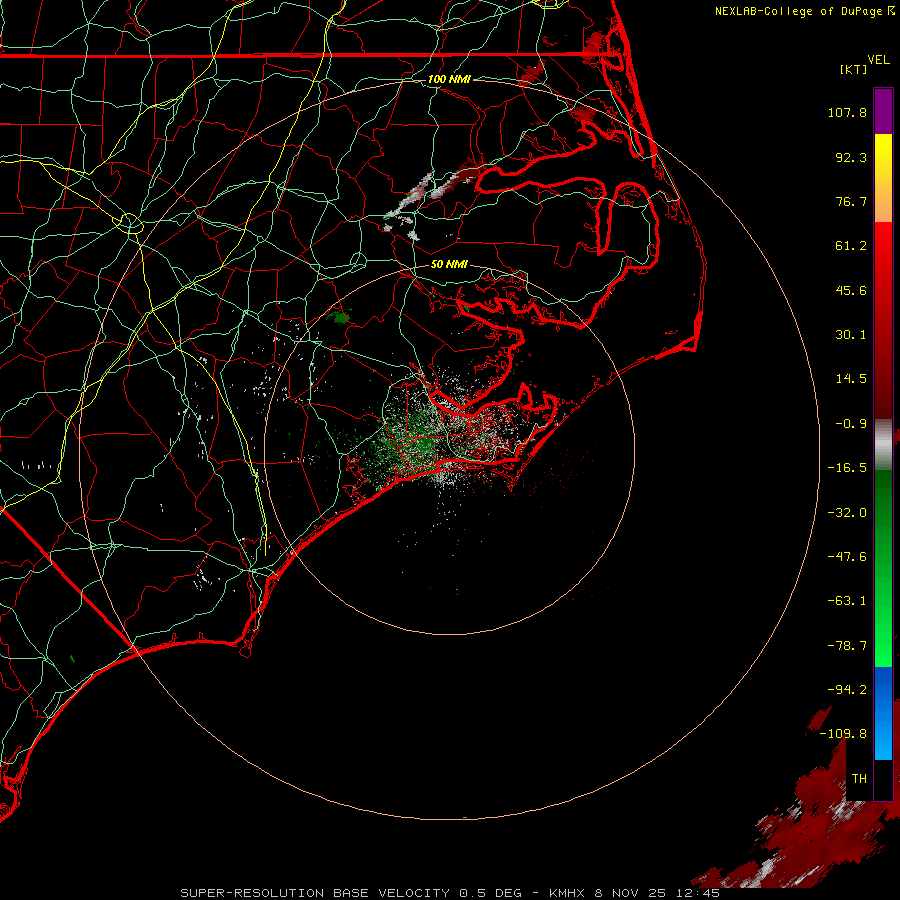Click the purple segment of velocity color bar
Image resolution: width=900 pixels, height=900 pixels.
click(x=883, y=111)
